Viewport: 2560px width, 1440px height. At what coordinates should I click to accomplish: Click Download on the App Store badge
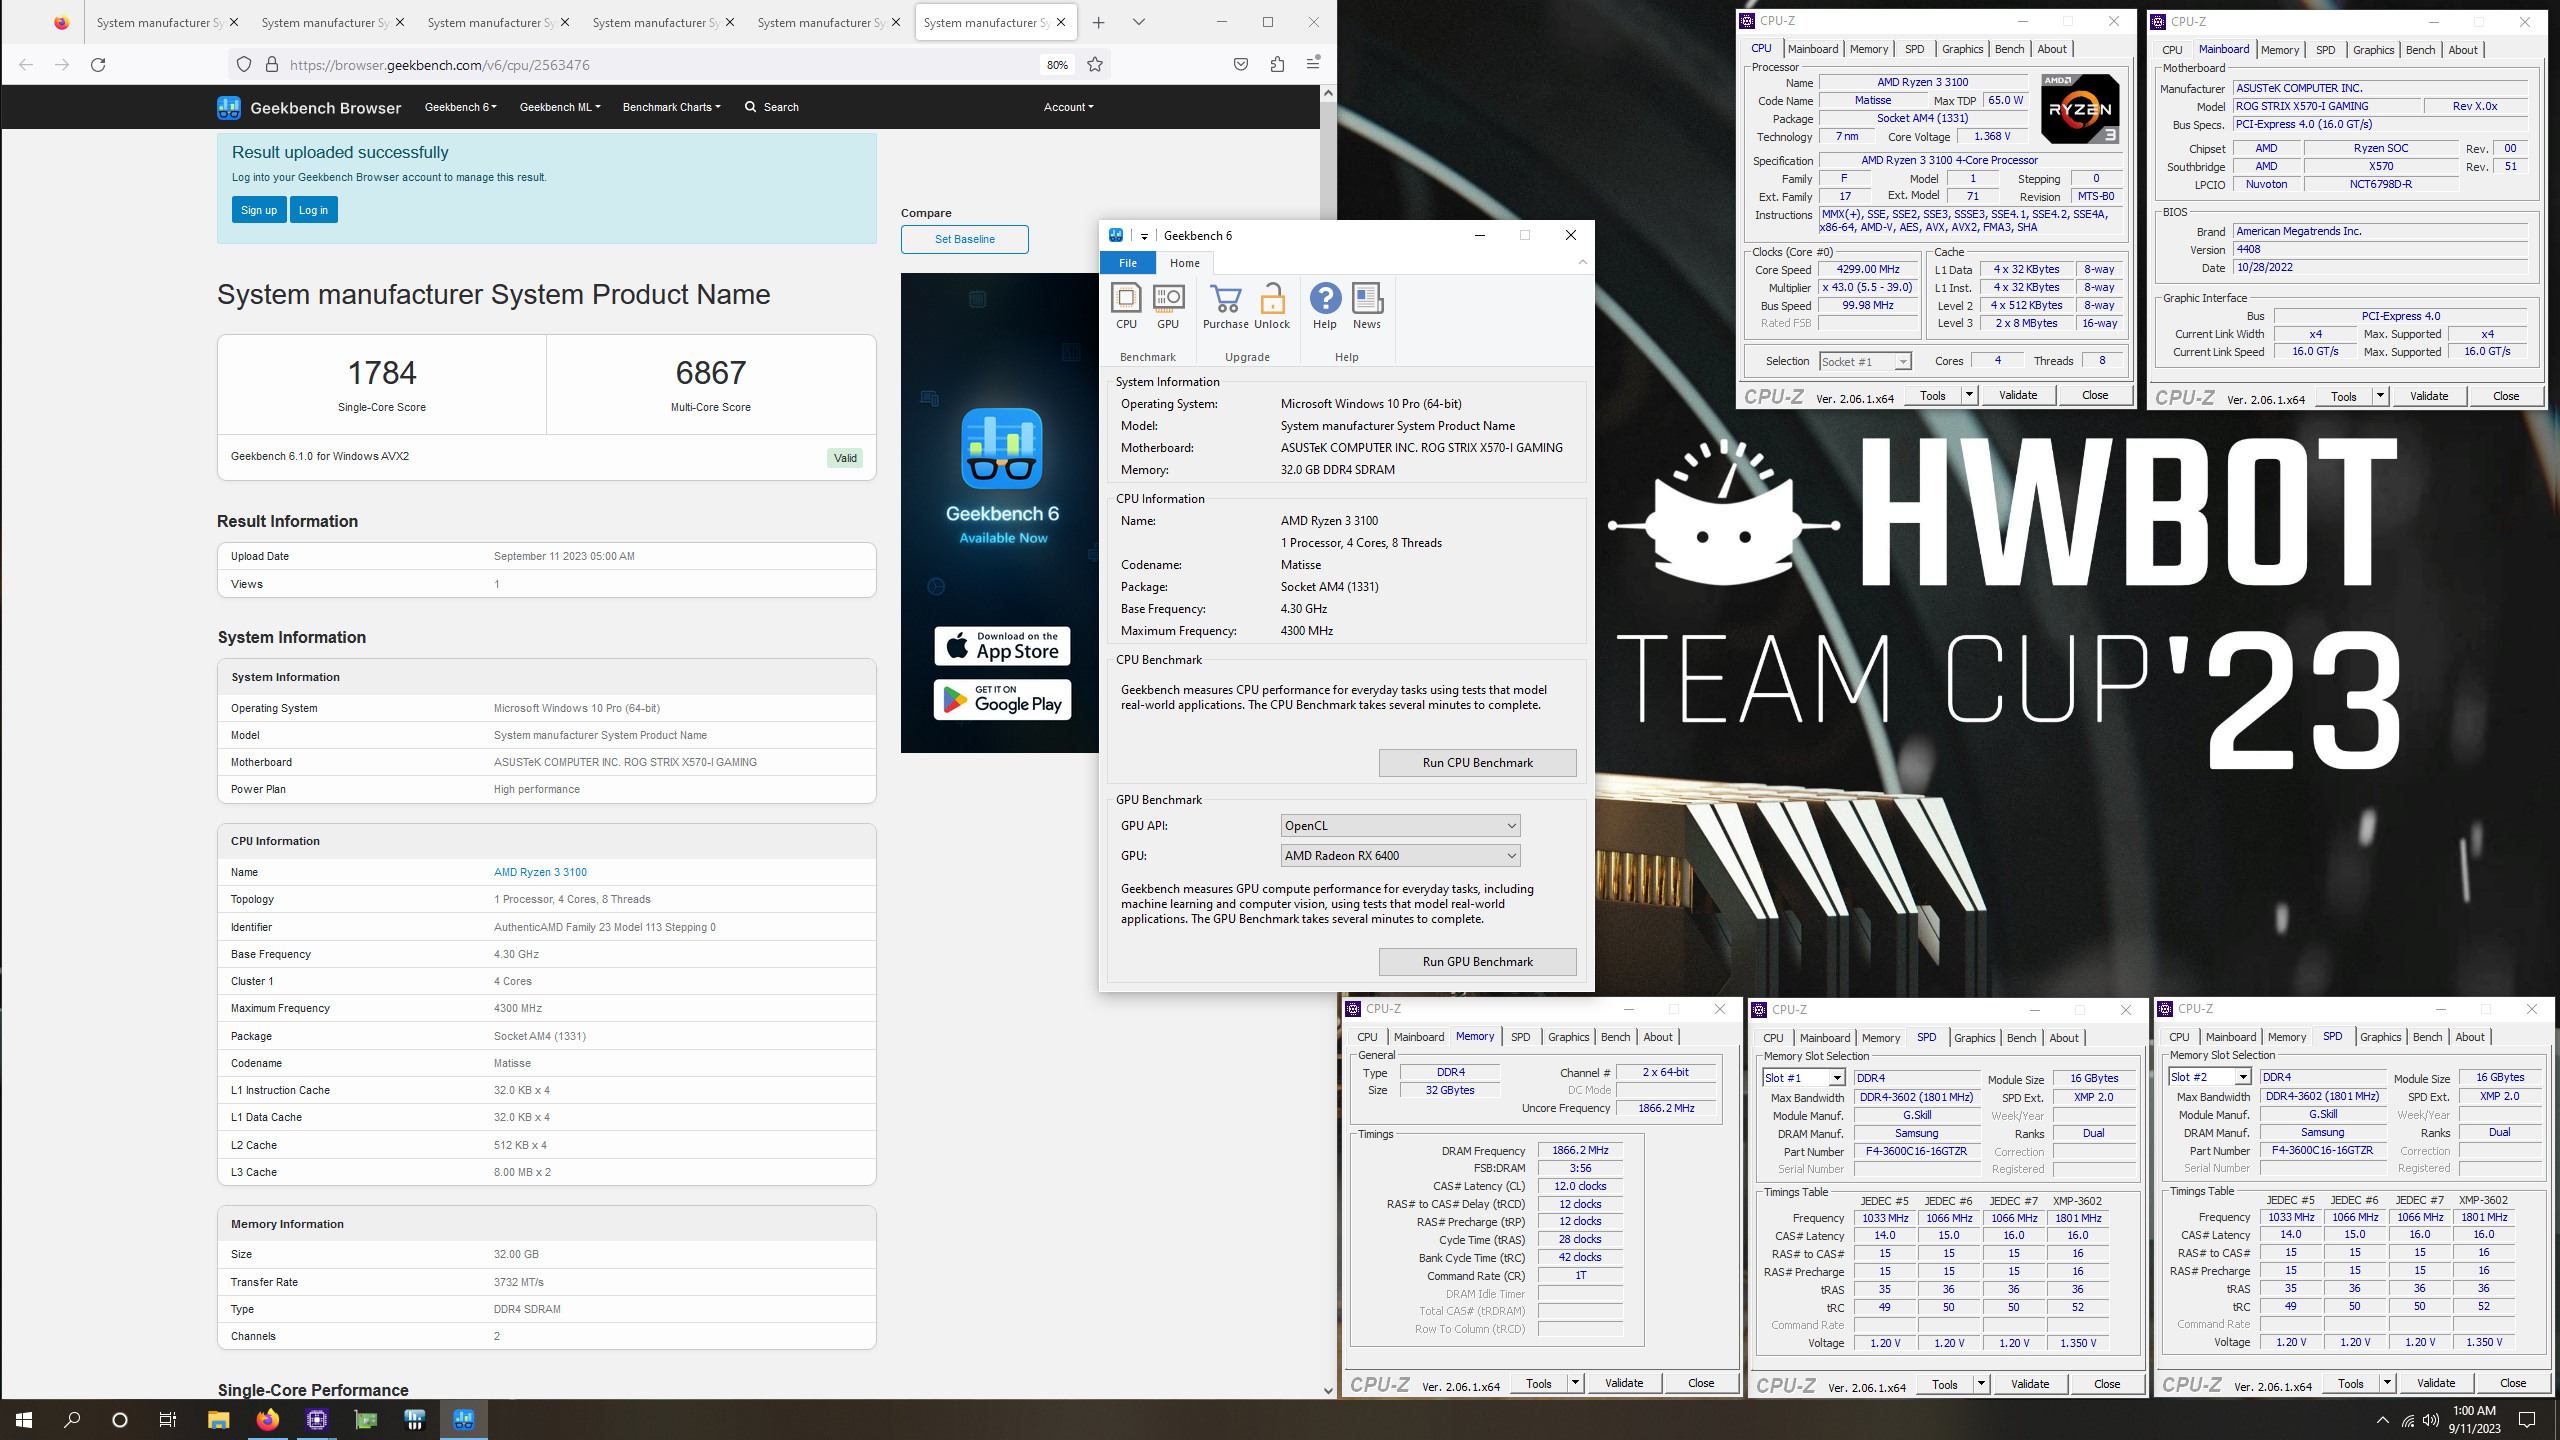[x=1002, y=646]
